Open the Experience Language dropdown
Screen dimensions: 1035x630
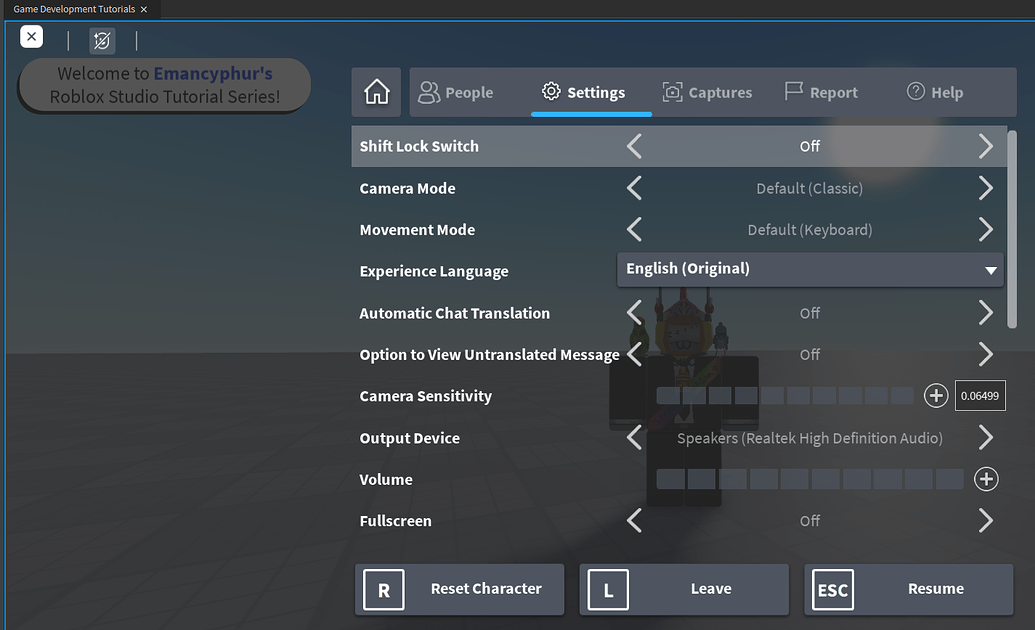[809, 268]
